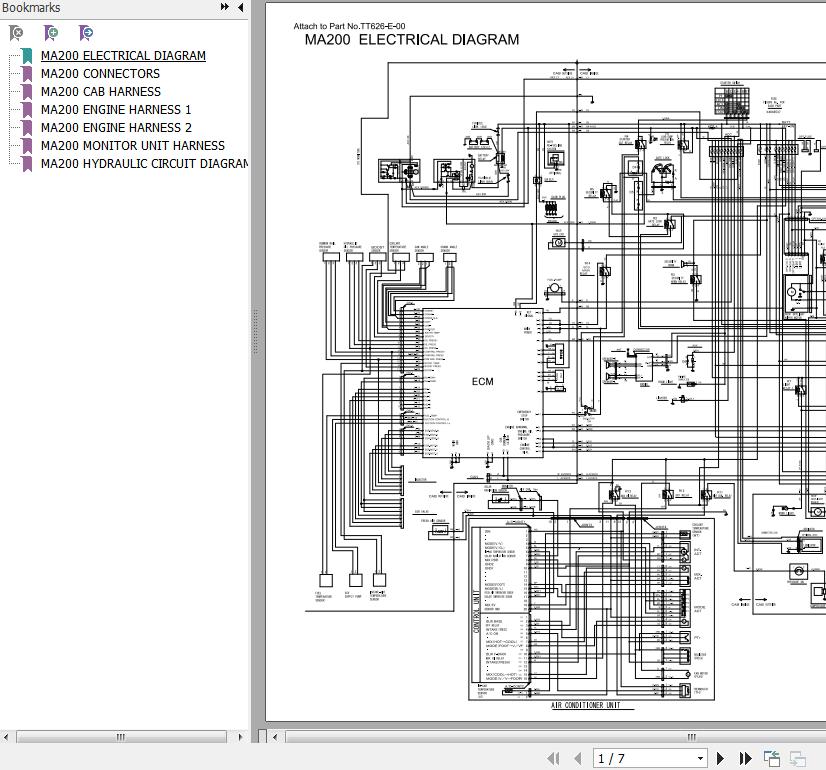The width and height of the screenshot is (826, 770).
Task: Click the bookmark icon beside MA200 CONNECTORS
Action: pyautogui.click(x=27, y=74)
